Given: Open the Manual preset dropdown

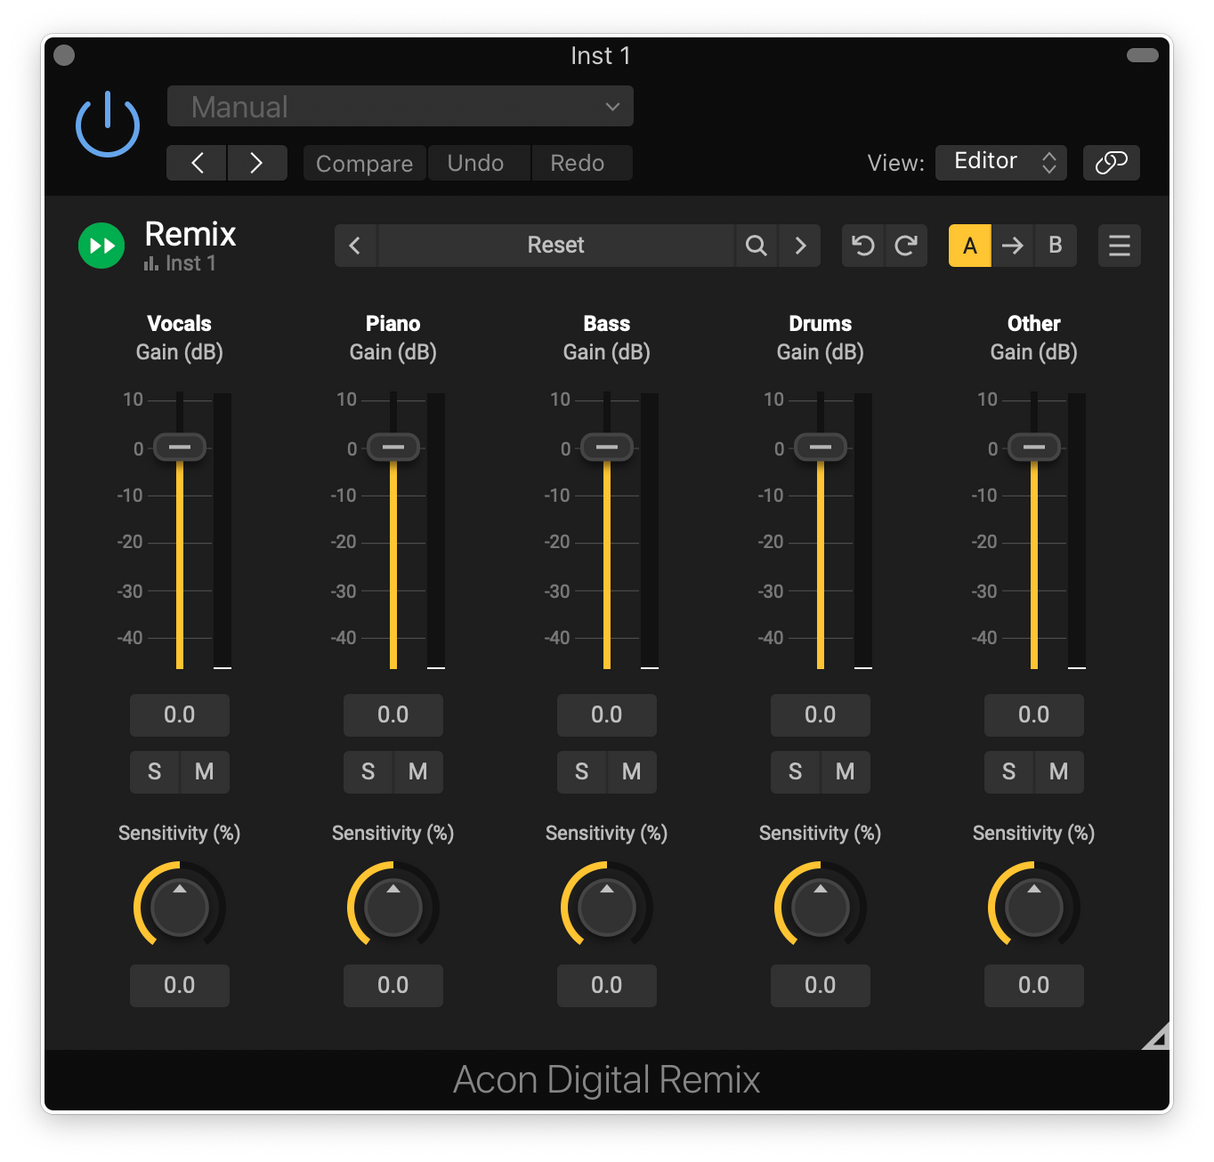Looking at the screenshot, I should click(400, 106).
